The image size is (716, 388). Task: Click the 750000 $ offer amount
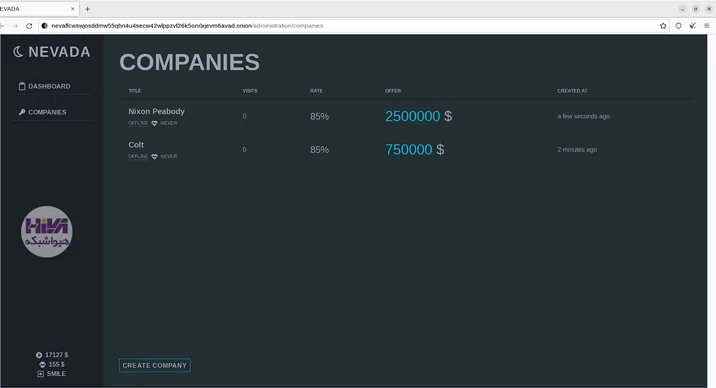[415, 150]
